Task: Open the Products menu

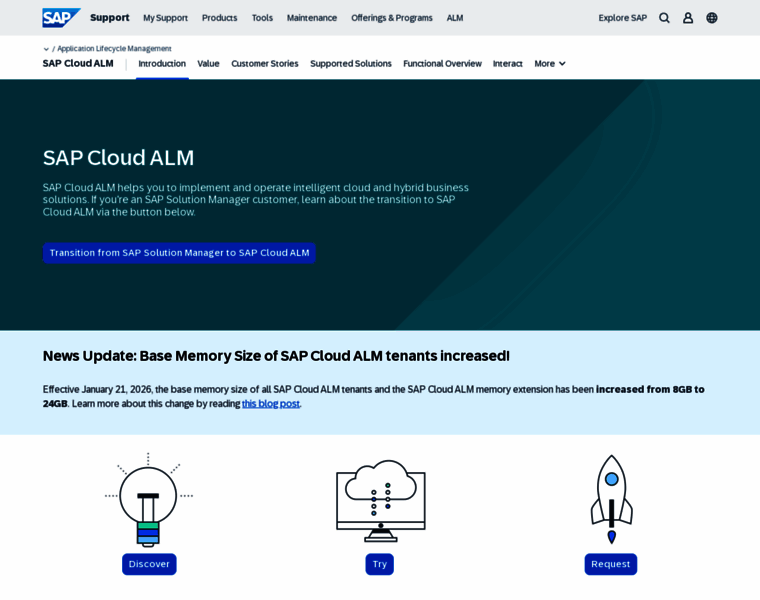Action: [x=220, y=18]
